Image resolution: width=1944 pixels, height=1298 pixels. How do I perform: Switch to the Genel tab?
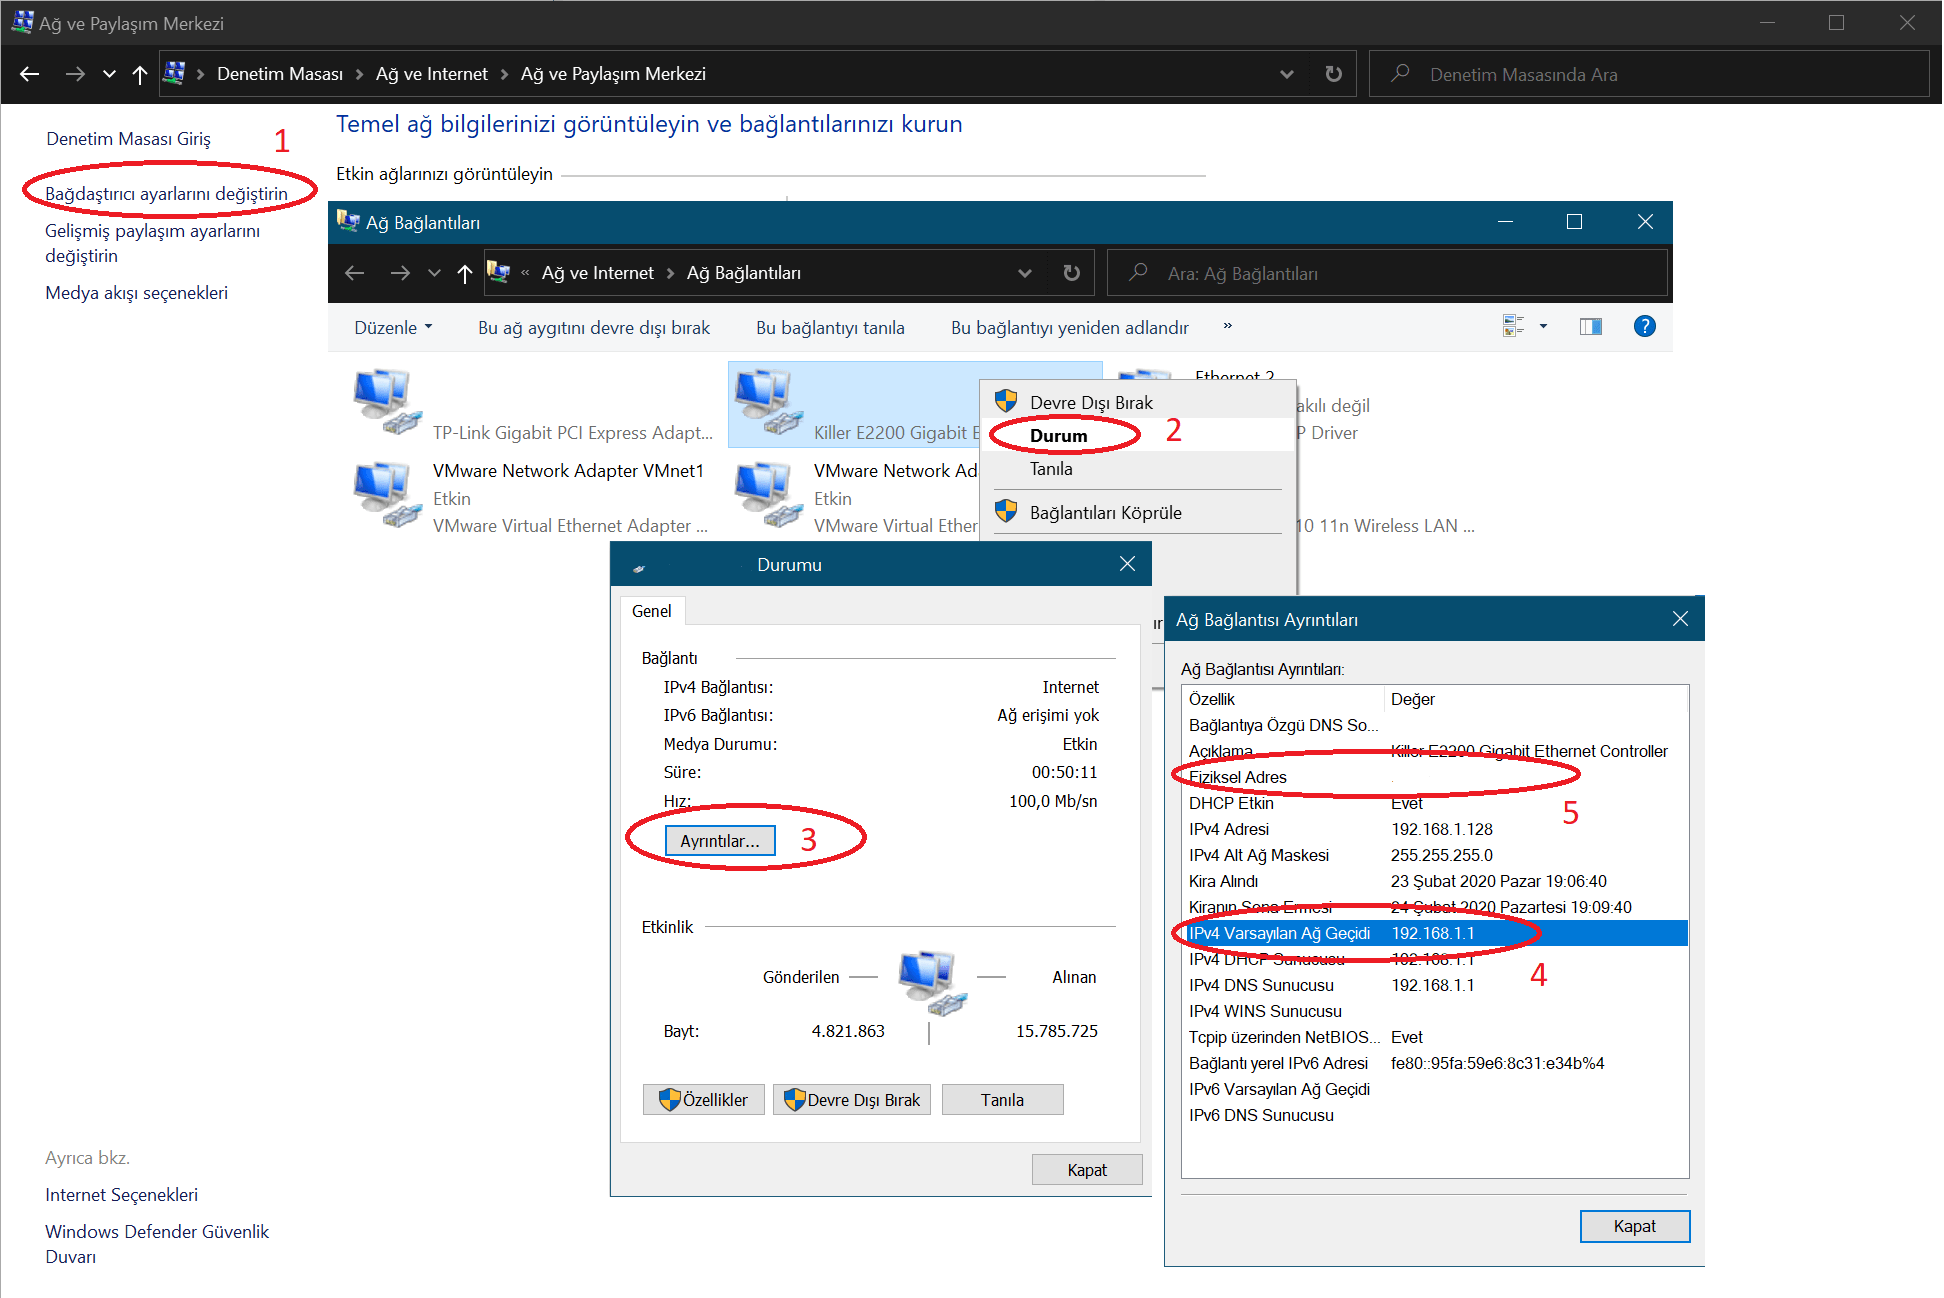click(651, 611)
